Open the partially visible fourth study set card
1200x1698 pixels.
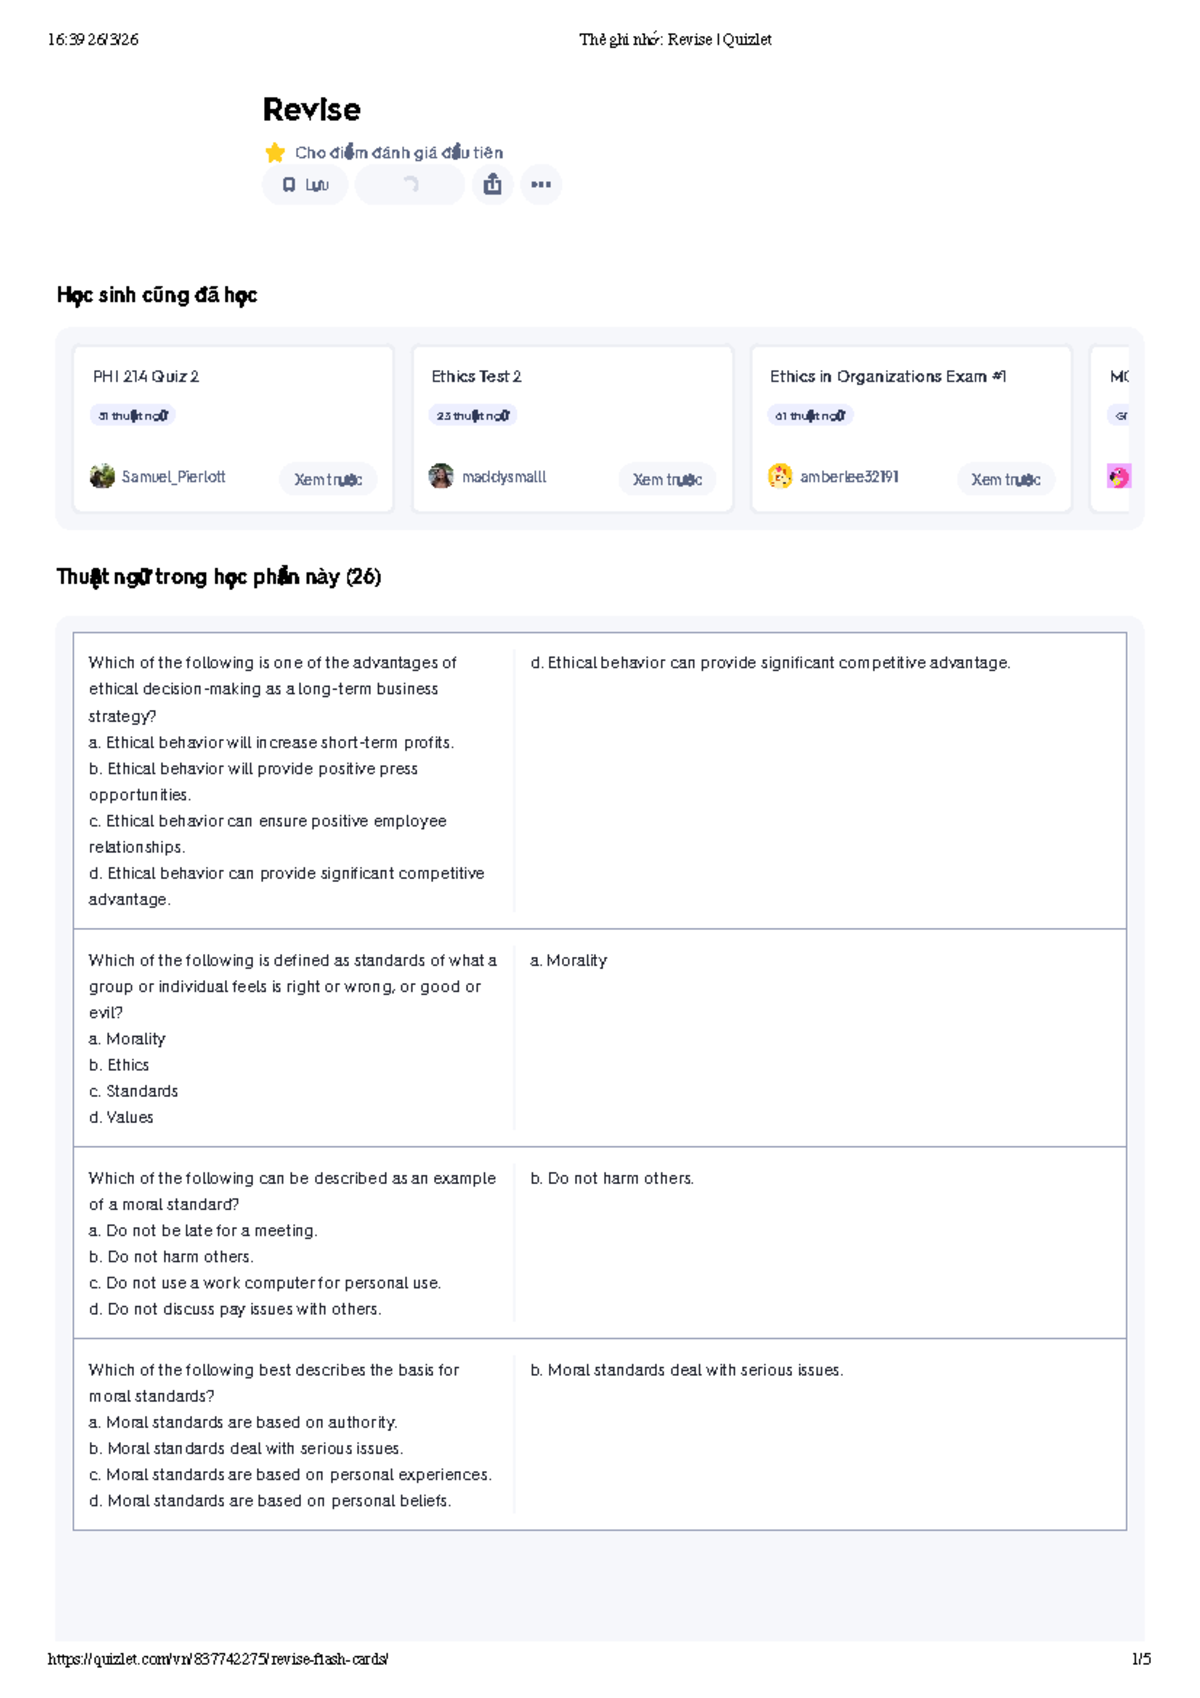pos(1110,429)
